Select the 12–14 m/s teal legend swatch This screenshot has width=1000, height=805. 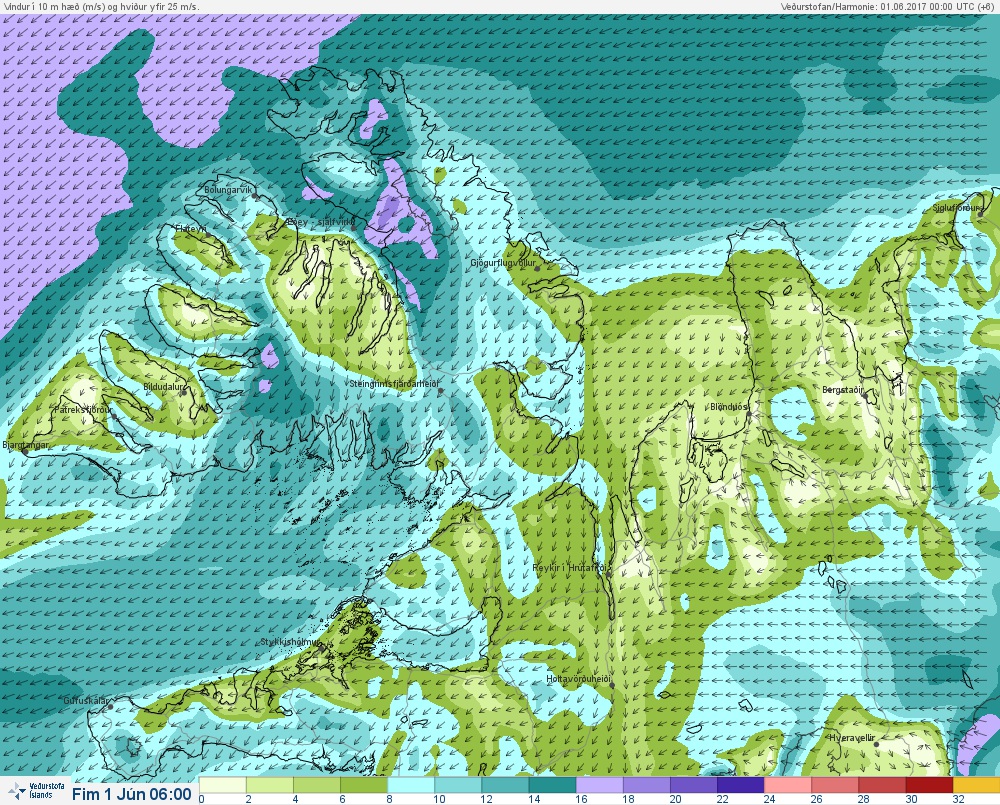pos(506,785)
